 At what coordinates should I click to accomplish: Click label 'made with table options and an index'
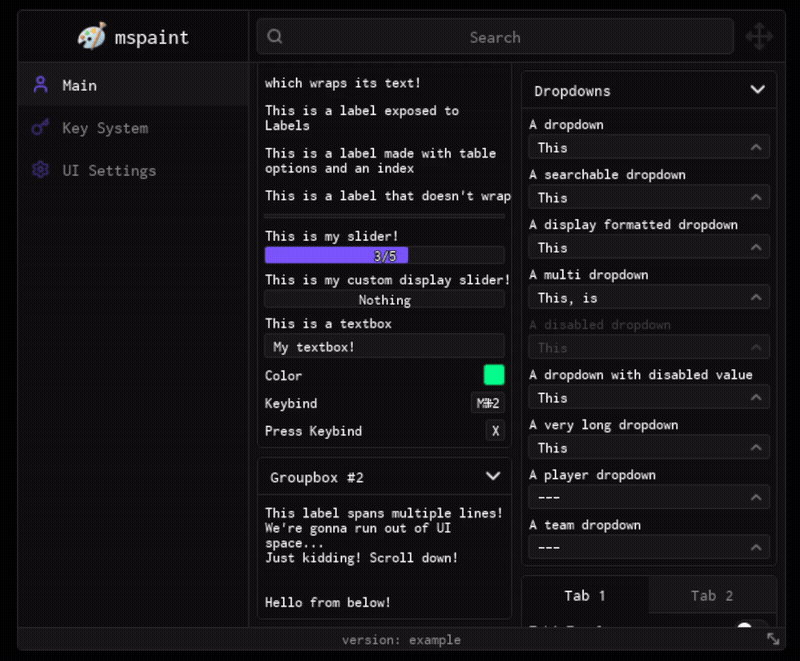tap(380, 161)
